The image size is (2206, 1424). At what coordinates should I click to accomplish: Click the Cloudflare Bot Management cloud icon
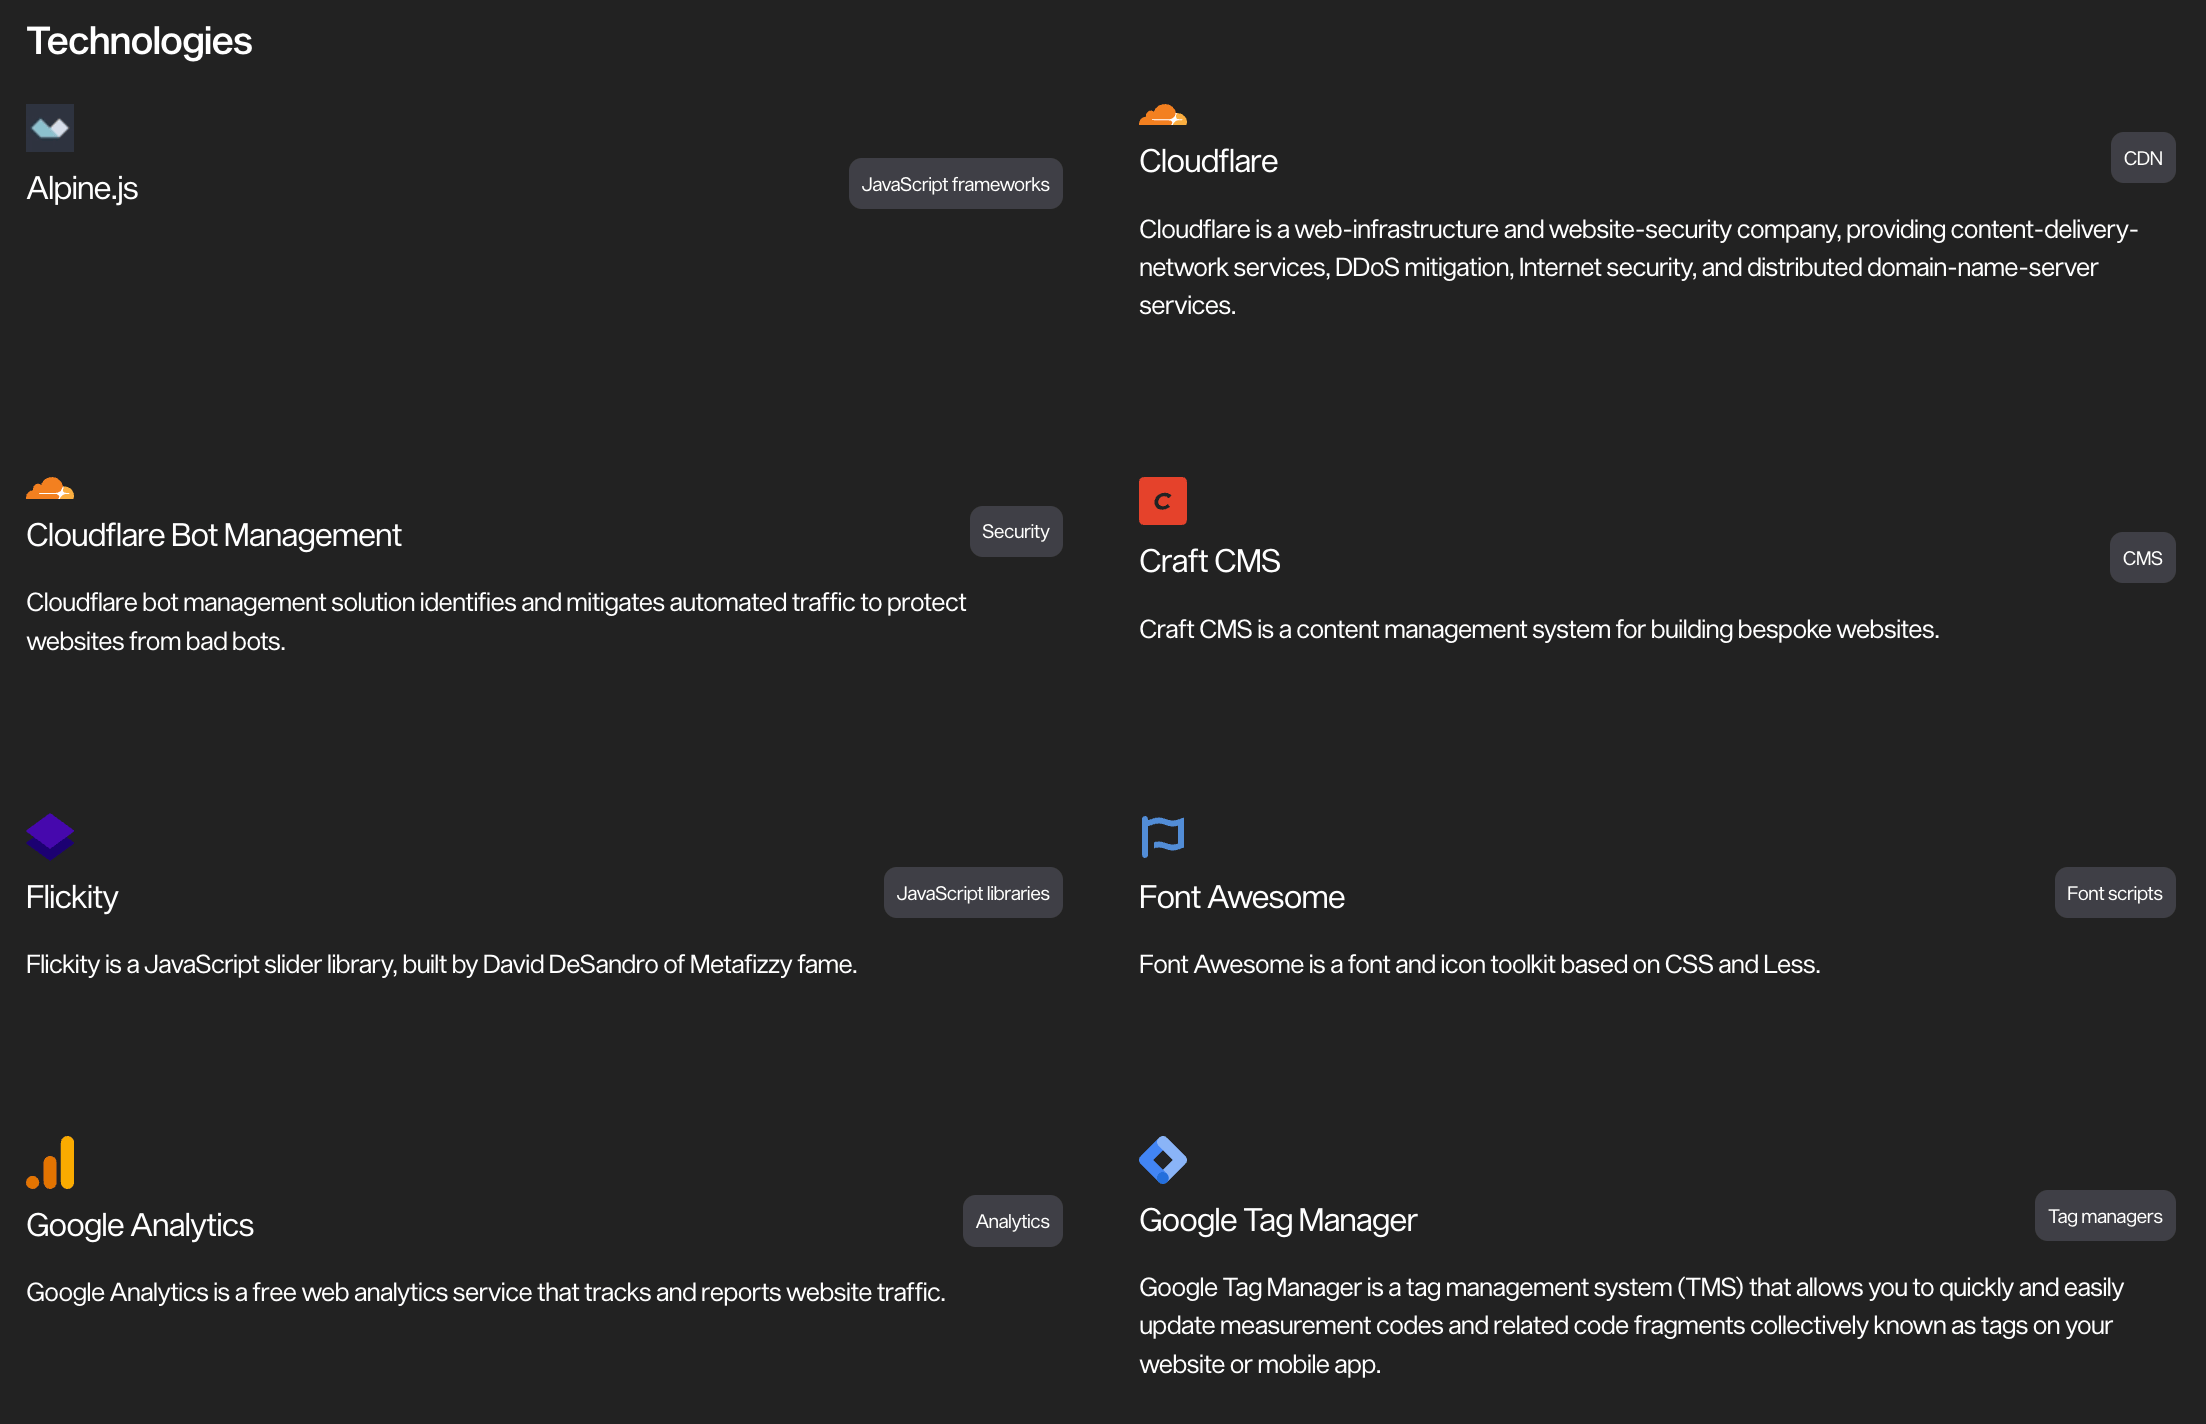(50, 488)
